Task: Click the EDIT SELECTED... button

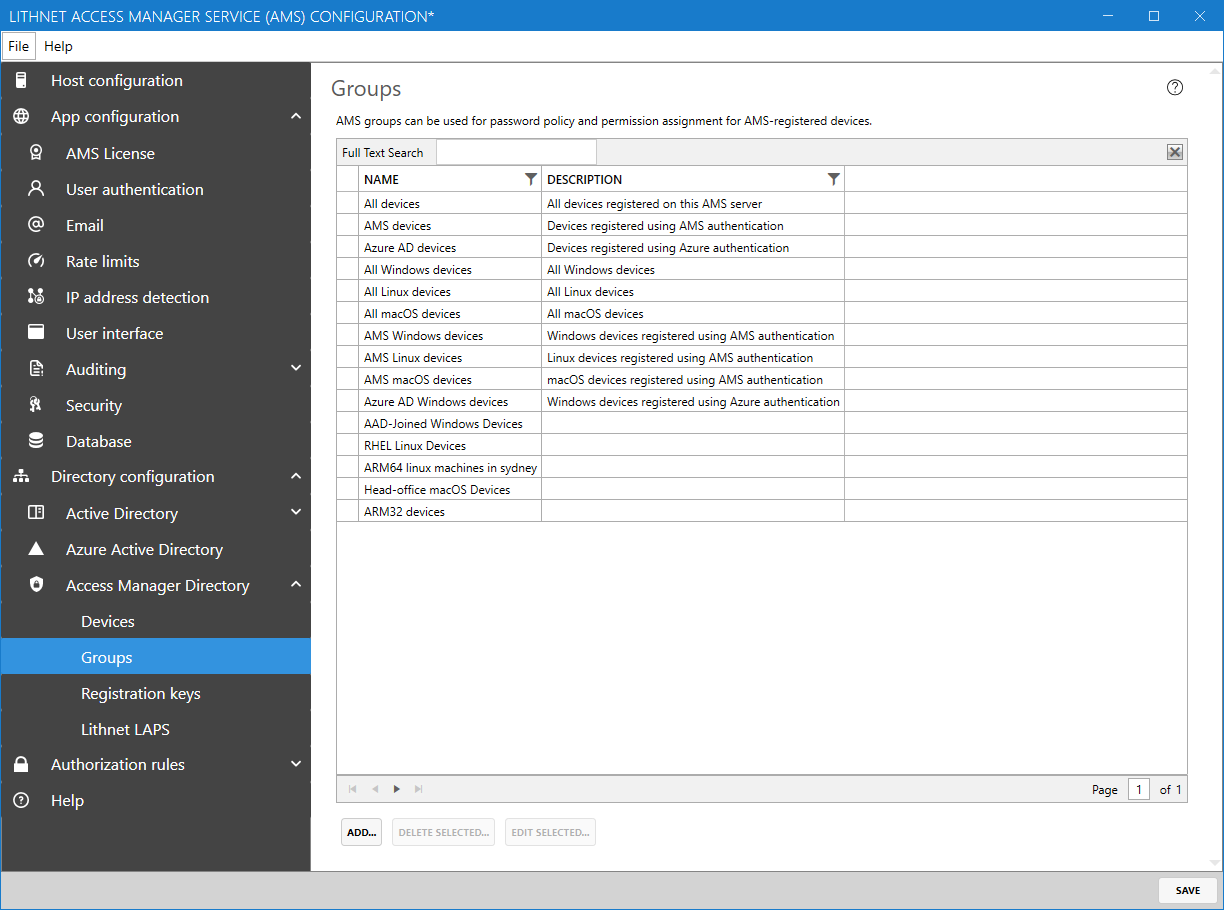Action: [550, 832]
